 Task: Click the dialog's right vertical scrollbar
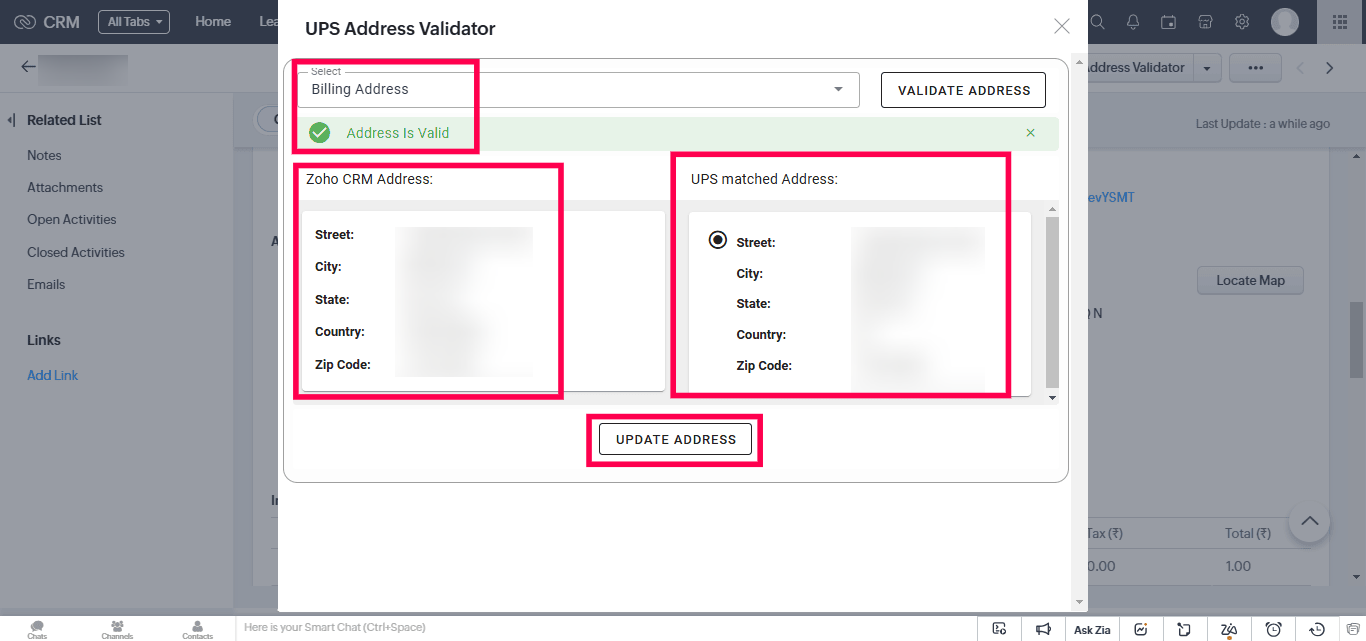click(1078, 333)
